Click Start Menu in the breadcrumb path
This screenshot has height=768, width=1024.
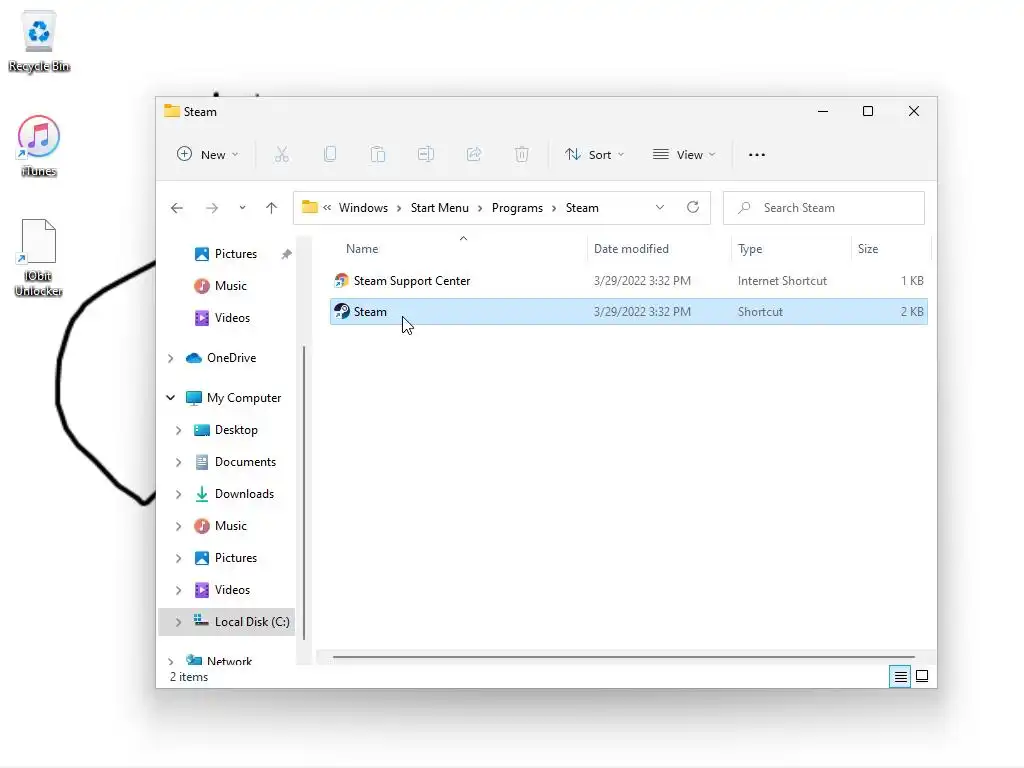point(440,208)
